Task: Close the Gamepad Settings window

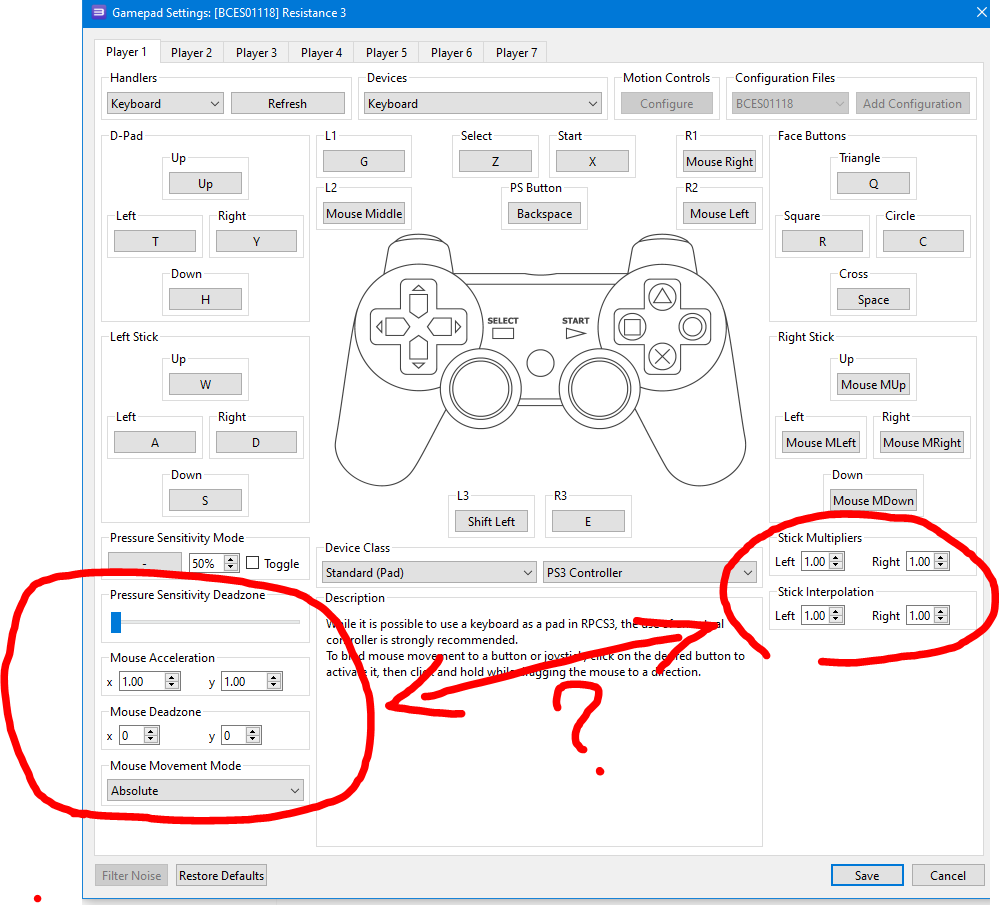Action: 982,12
